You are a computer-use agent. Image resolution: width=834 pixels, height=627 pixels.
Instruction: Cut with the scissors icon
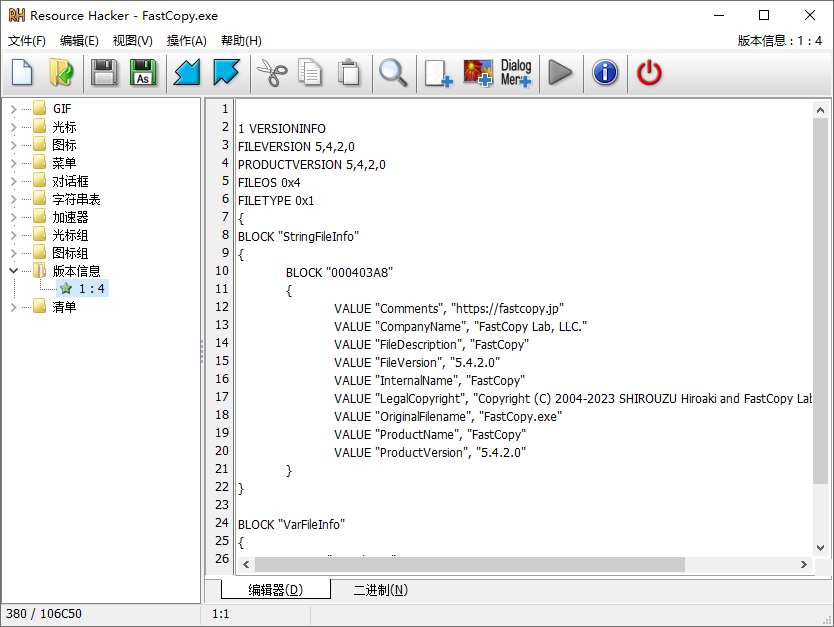click(272, 73)
